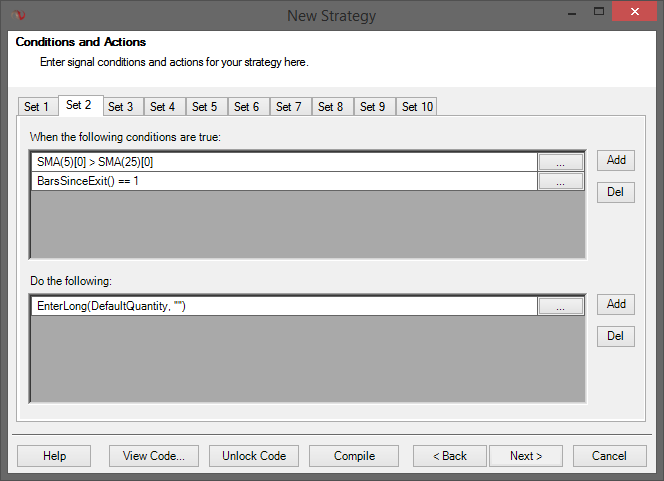Viewport: 664px width, 481px height.
Task: Proceed with the Next button
Action: tap(525, 456)
